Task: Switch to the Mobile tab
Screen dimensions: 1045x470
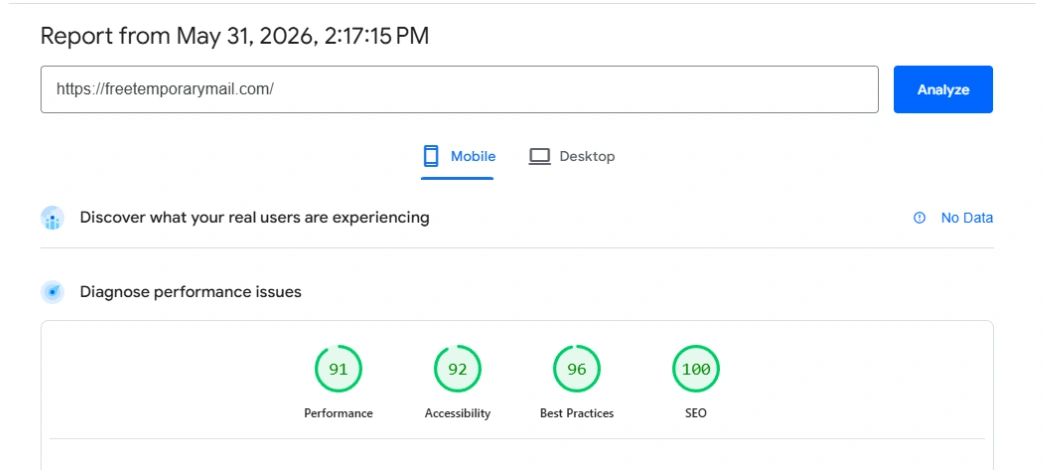Action: tap(458, 157)
